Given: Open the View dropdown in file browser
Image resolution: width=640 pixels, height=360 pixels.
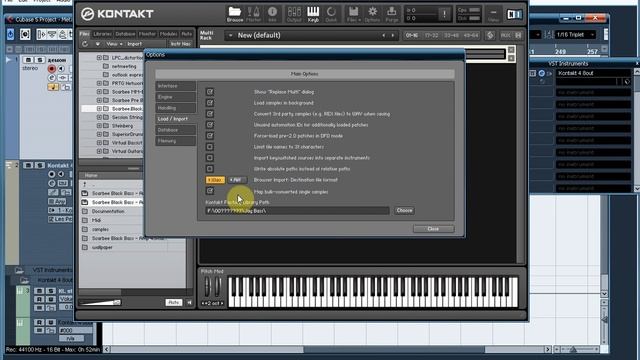Looking at the screenshot, I should (x=114, y=44).
